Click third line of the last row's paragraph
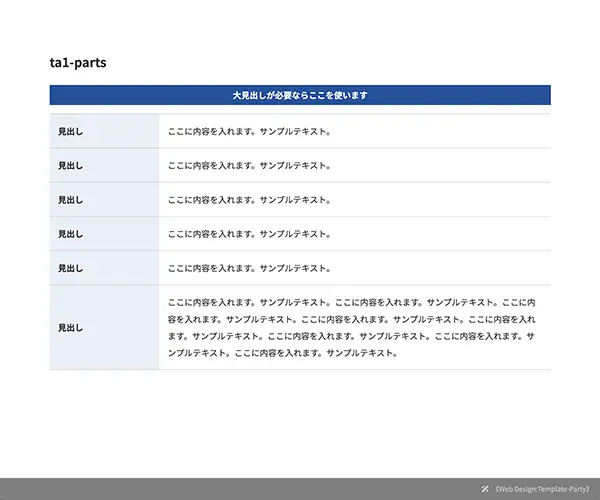This screenshot has width=600, height=500. click(350, 336)
